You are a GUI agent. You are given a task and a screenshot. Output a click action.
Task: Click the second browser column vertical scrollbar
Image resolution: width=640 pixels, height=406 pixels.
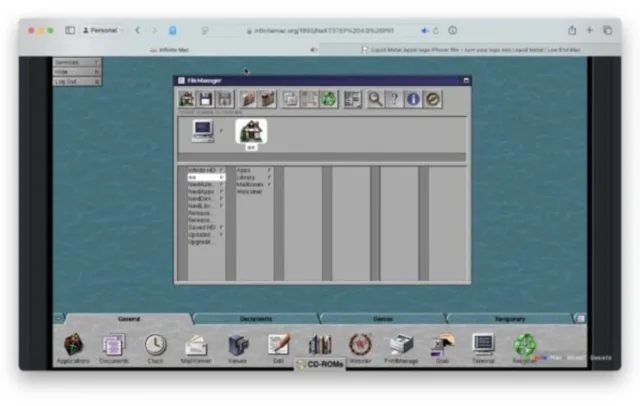(231, 223)
